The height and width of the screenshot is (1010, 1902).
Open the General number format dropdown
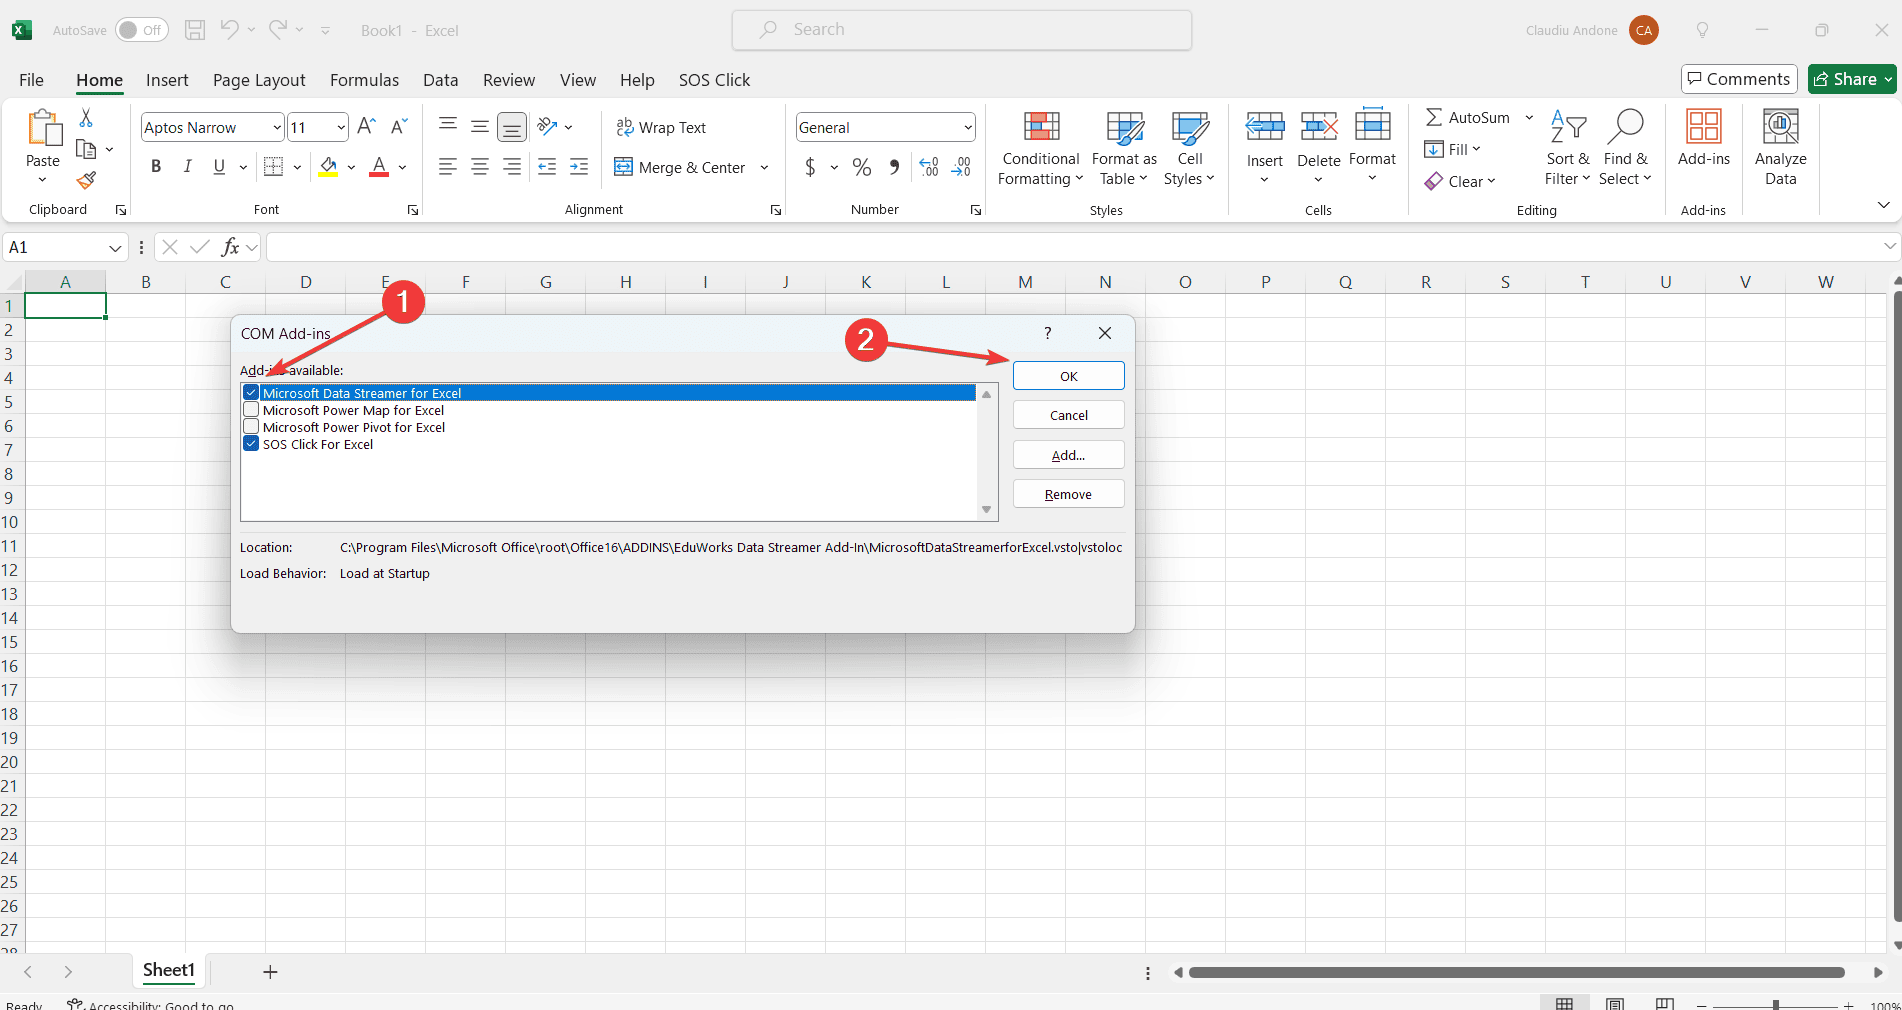coord(968,127)
